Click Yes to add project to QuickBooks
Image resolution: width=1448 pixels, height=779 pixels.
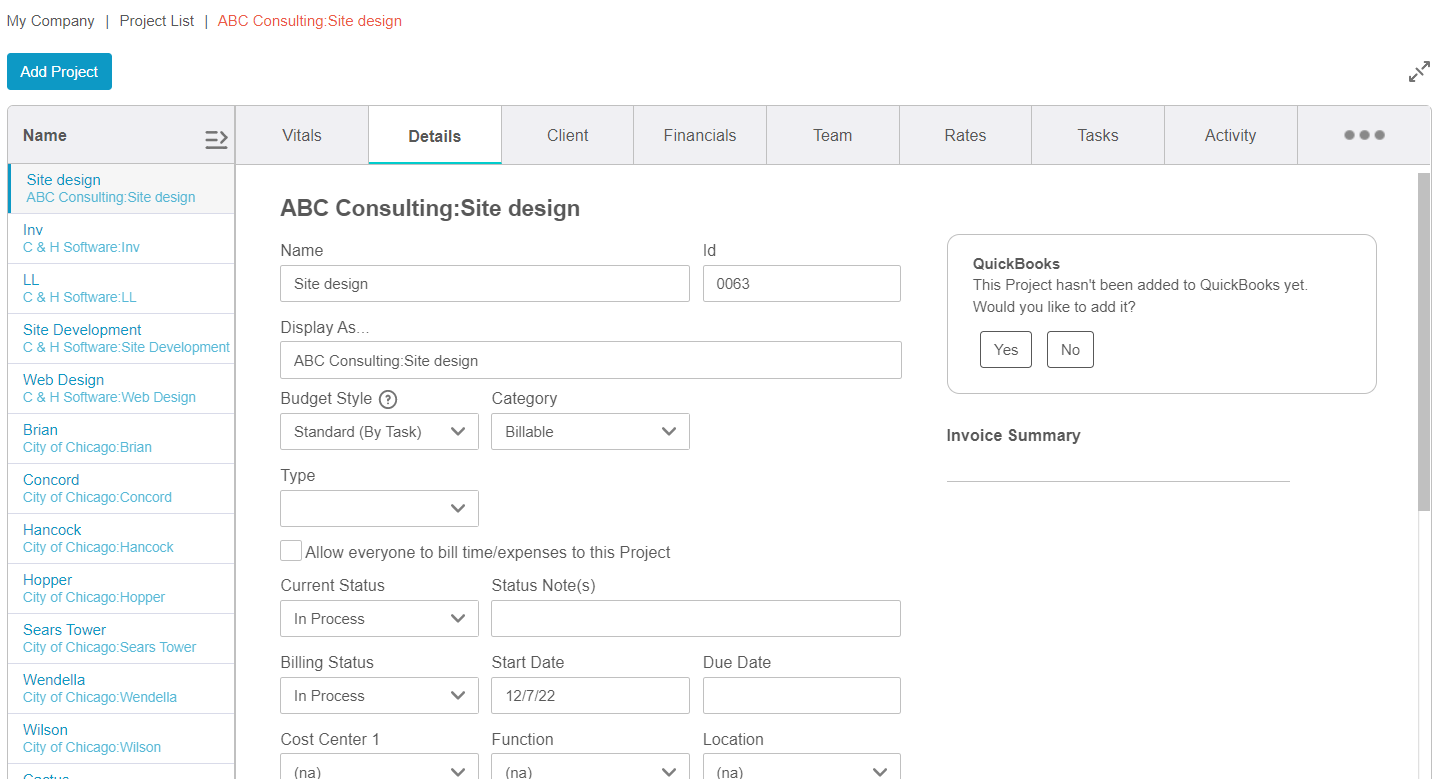pyautogui.click(x=1005, y=349)
